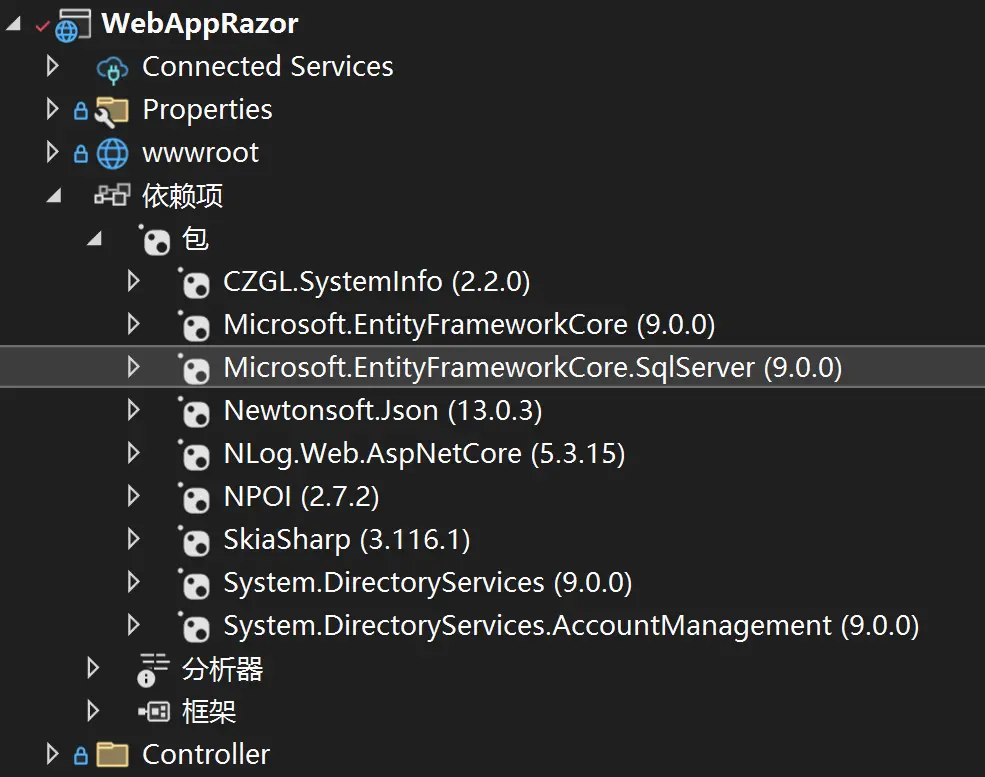985x777 pixels.
Task: Expand the Controller folder
Action: [53, 754]
